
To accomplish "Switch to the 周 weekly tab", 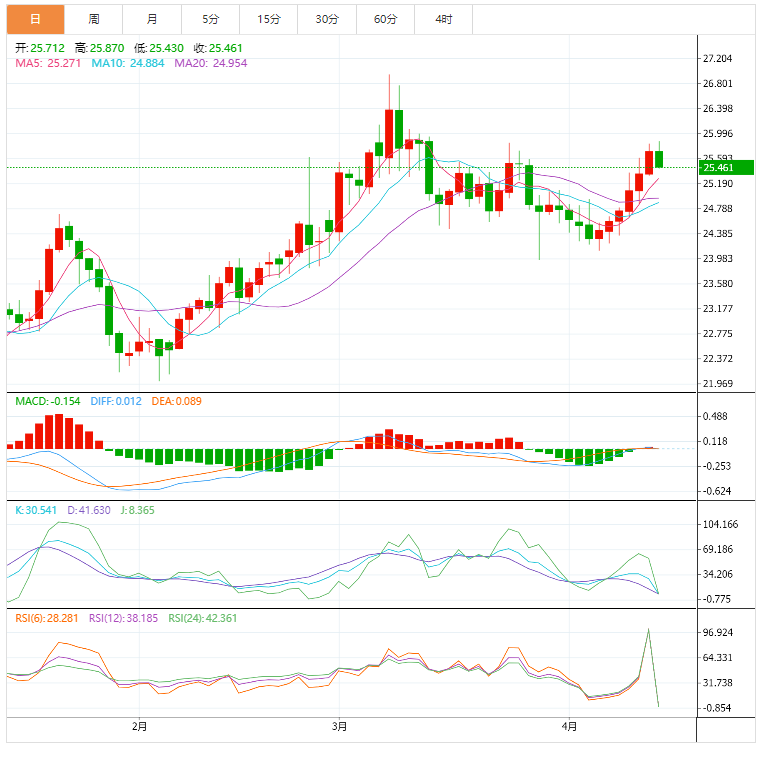I will click(x=94, y=19).
